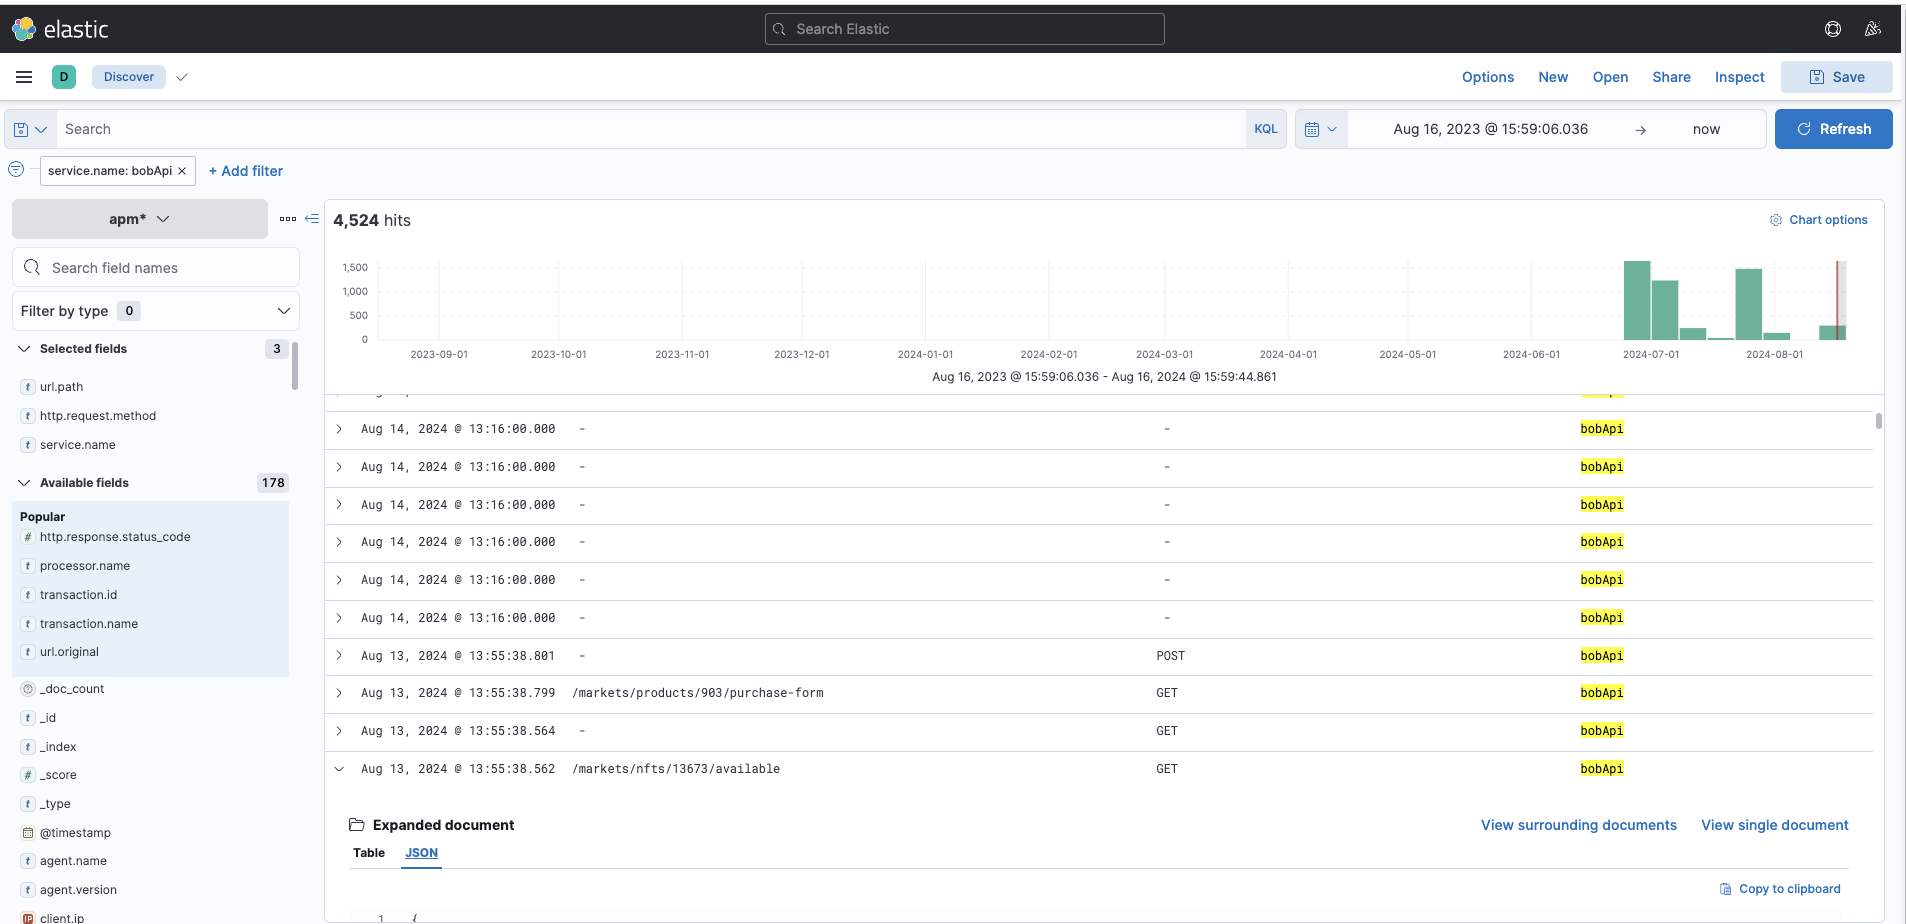Click New in the top menu

[1553, 77]
